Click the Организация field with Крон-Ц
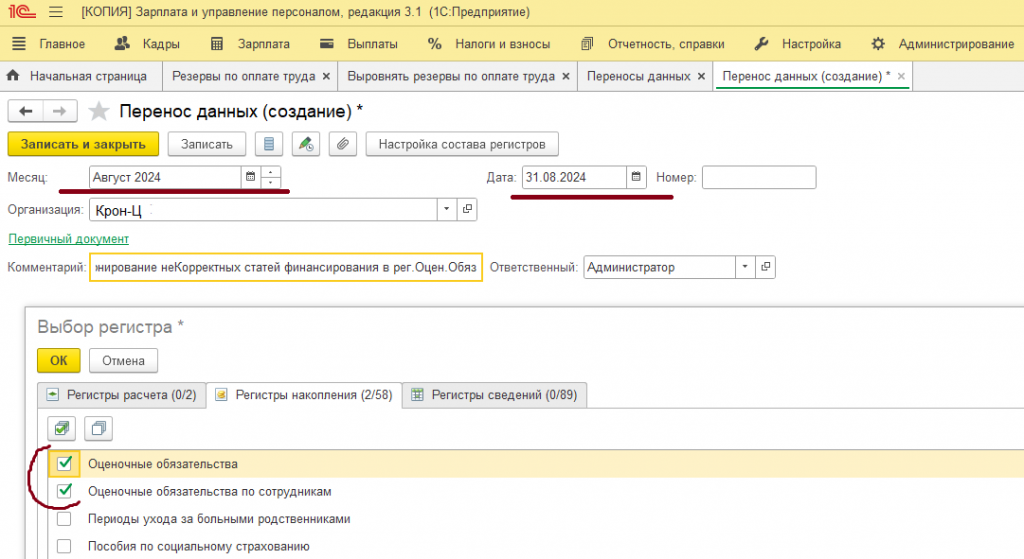Screen dimensions: 1024x559 (263, 210)
